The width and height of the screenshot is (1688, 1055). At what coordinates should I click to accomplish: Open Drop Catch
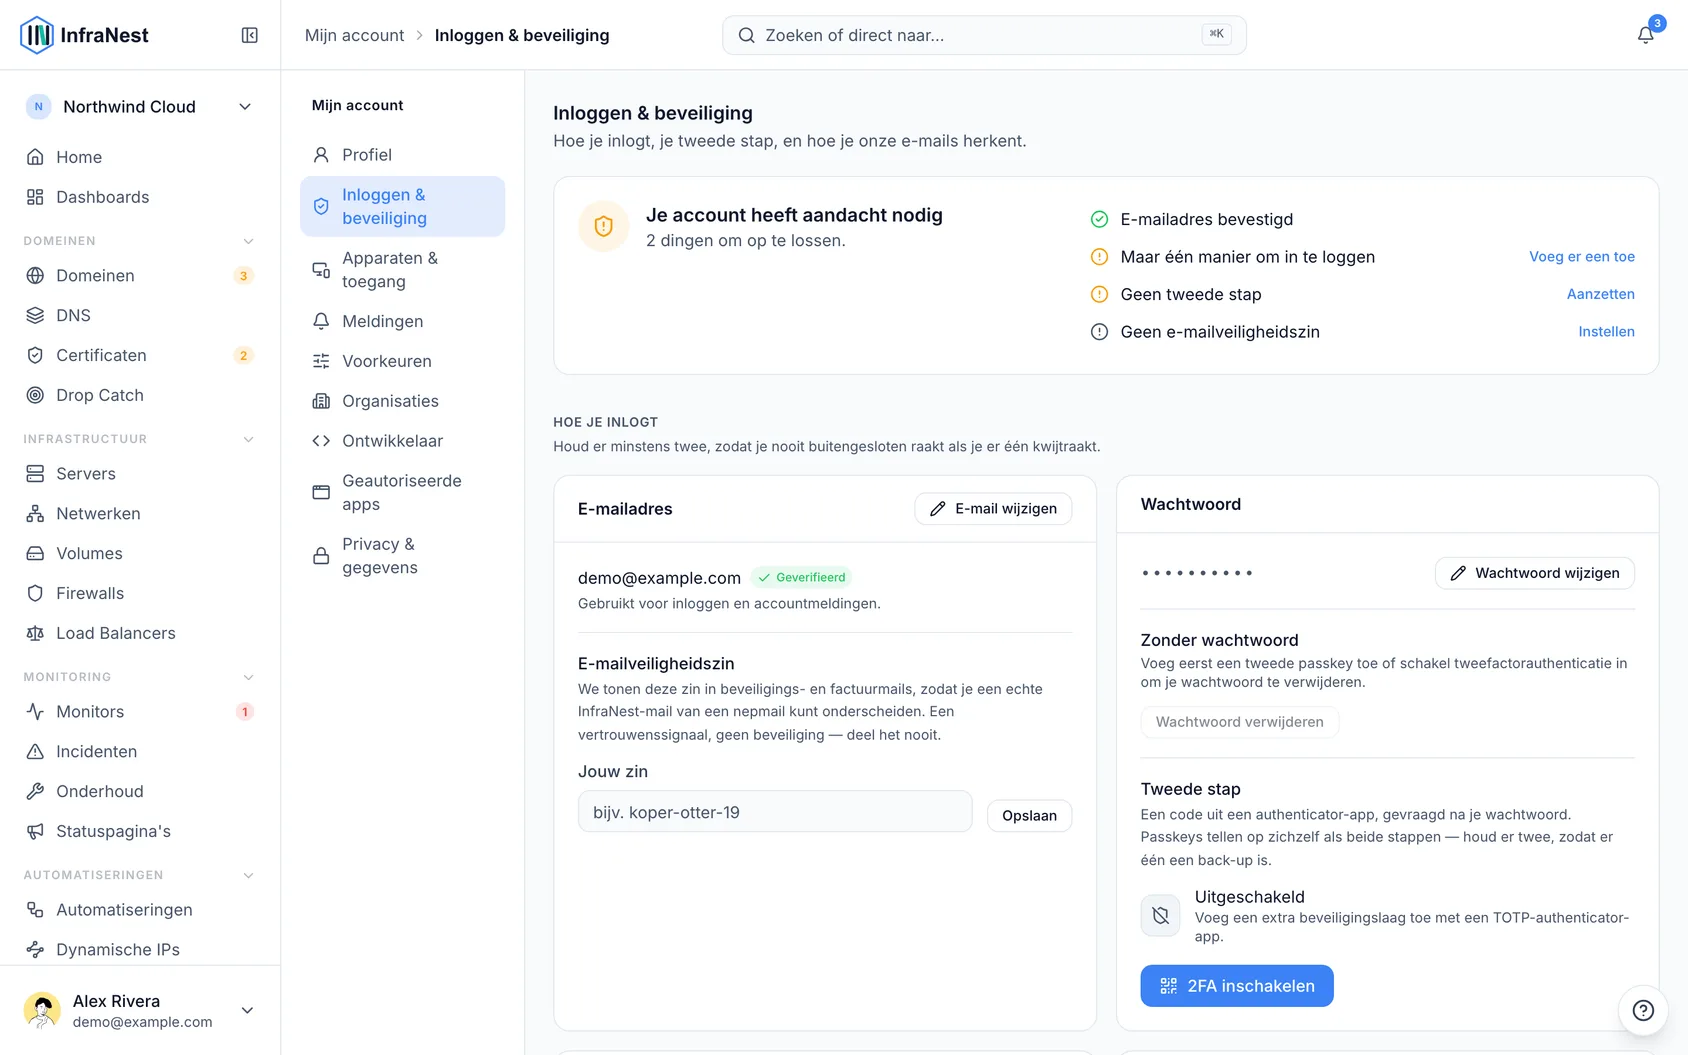[140, 395]
